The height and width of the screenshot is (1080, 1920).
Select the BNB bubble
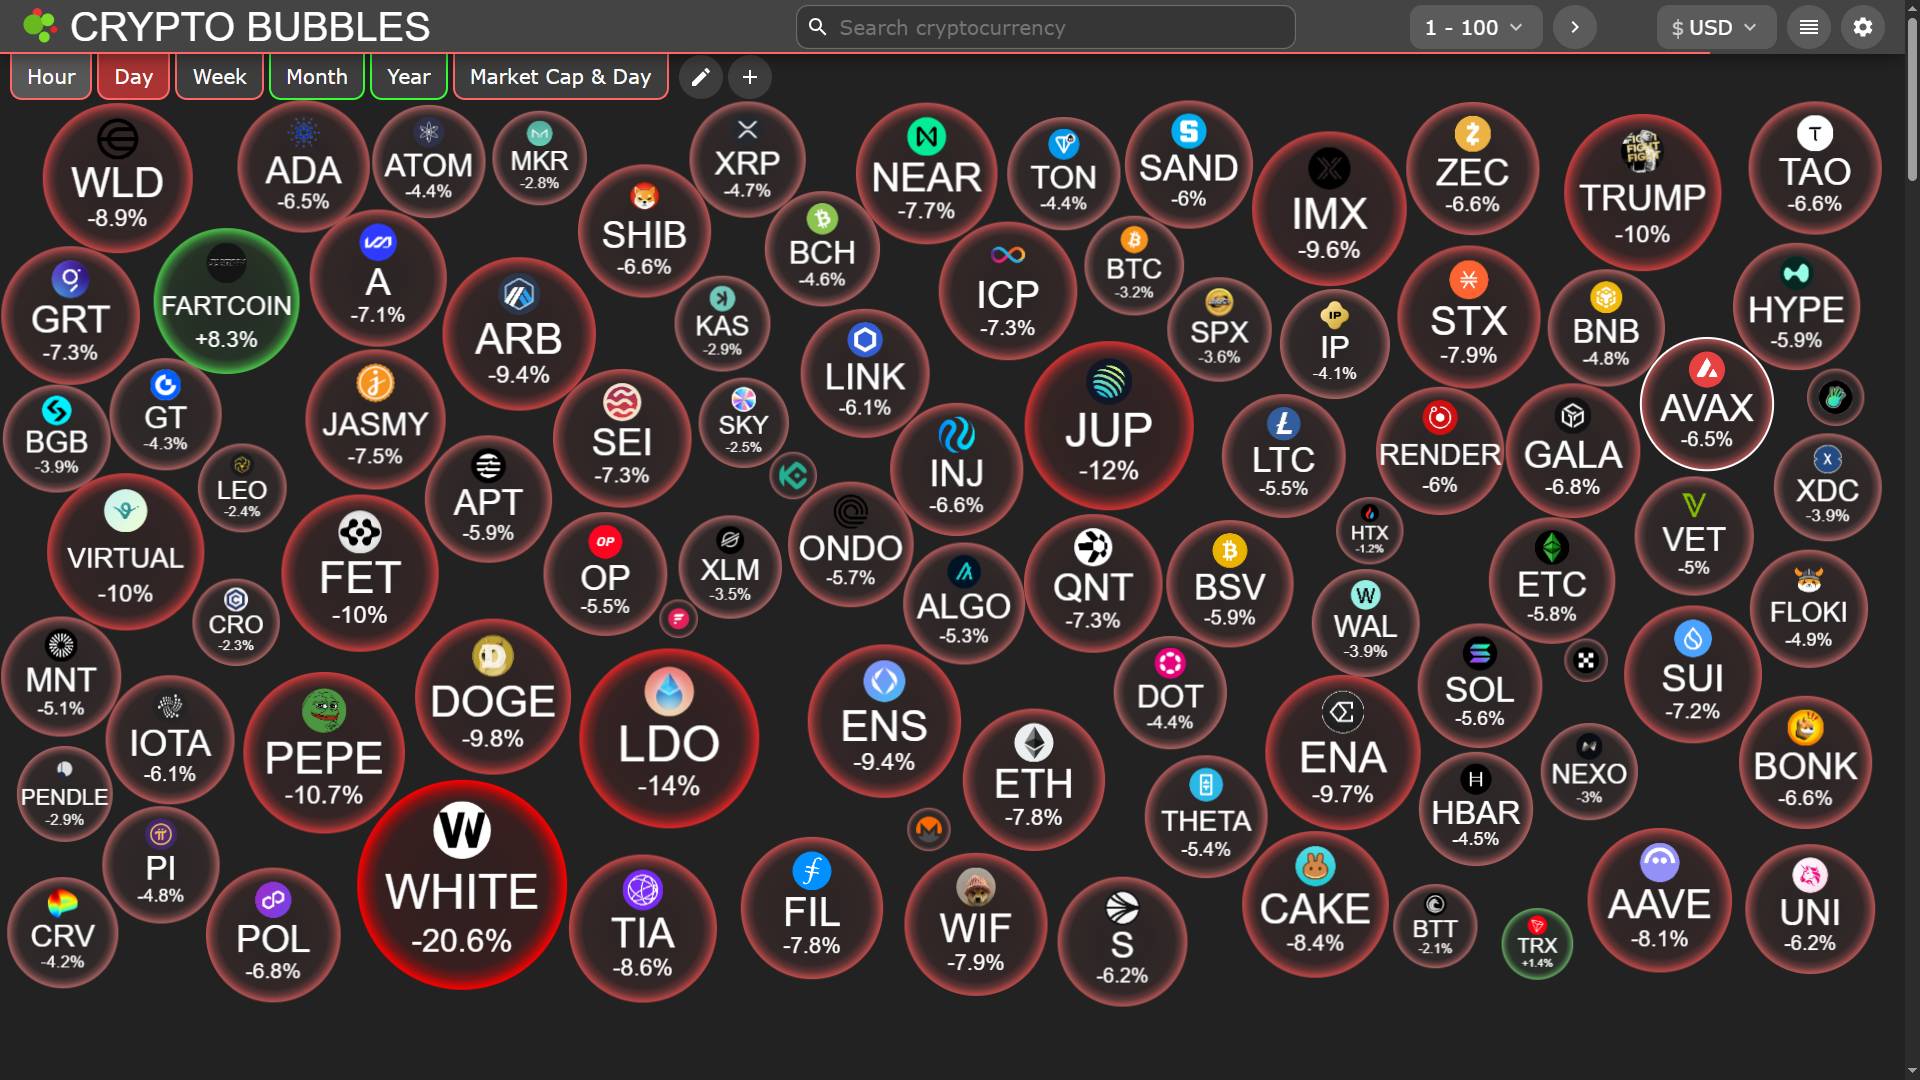(1606, 326)
